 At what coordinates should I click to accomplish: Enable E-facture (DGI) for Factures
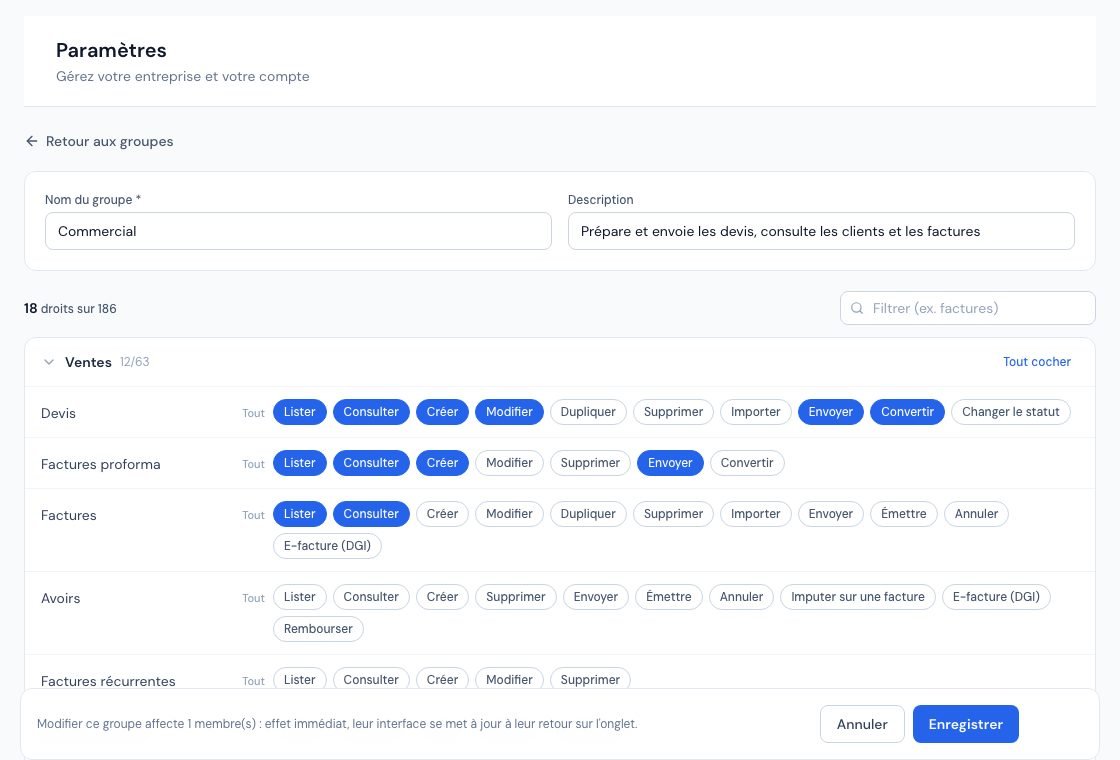point(327,546)
